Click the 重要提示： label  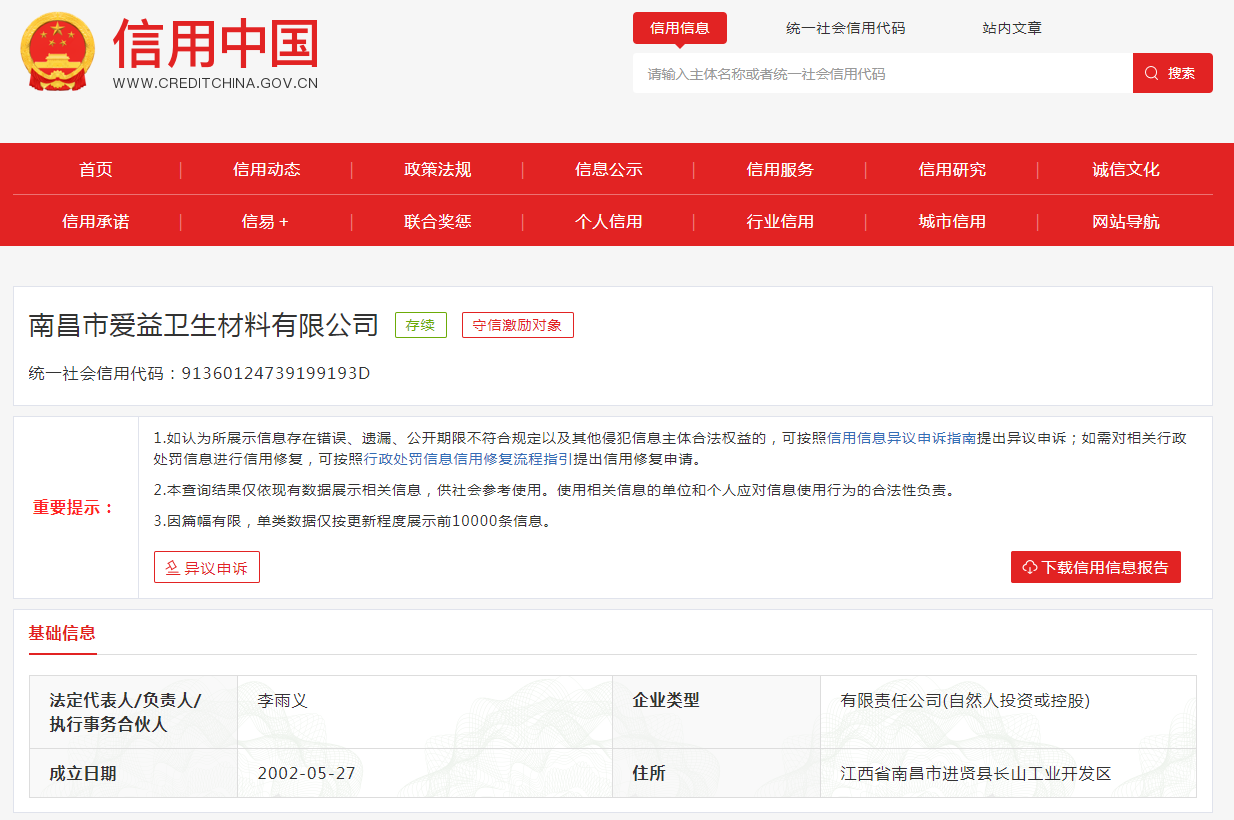click(x=74, y=508)
